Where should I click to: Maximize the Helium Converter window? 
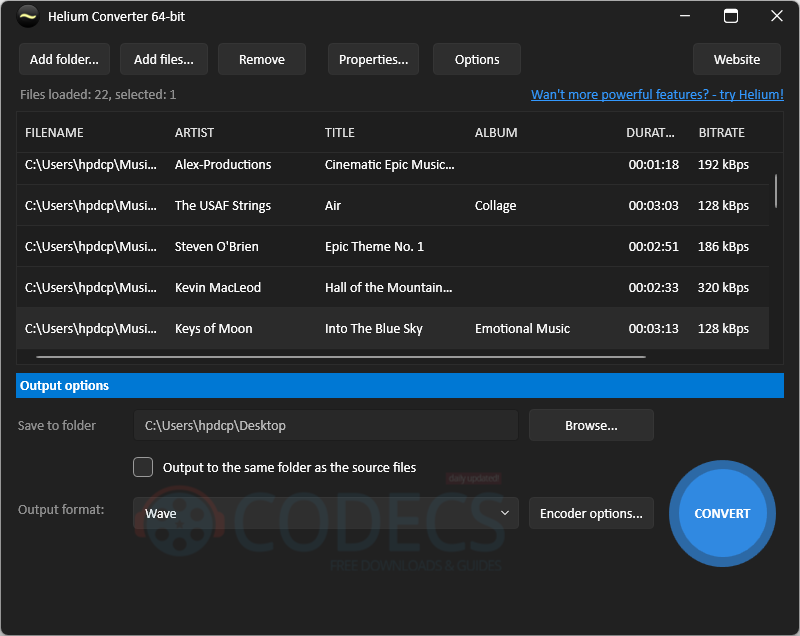point(731,16)
